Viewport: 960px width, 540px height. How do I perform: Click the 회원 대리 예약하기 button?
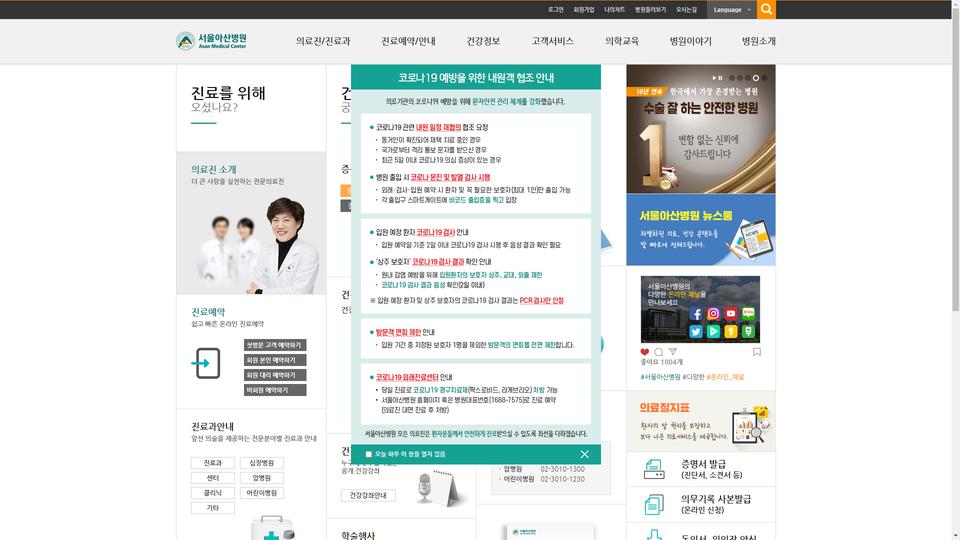point(275,375)
